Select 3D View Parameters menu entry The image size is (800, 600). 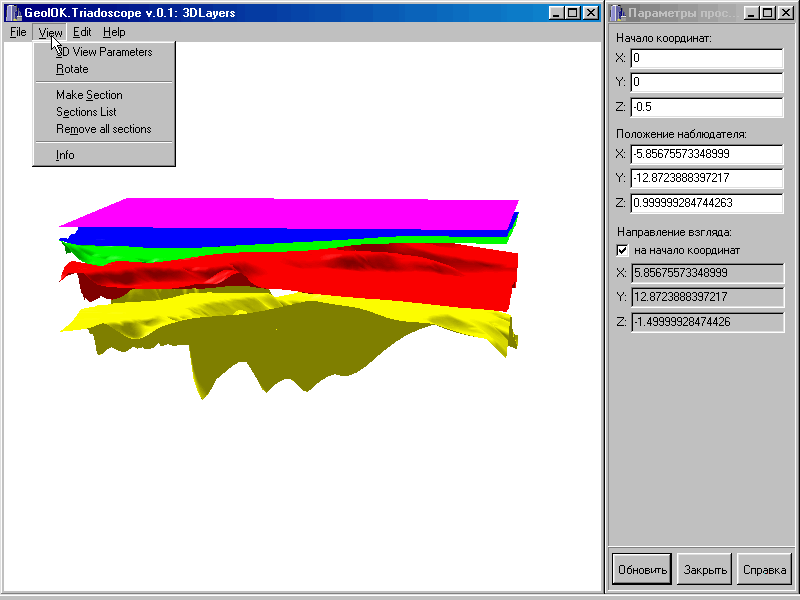(x=104, y=52)
